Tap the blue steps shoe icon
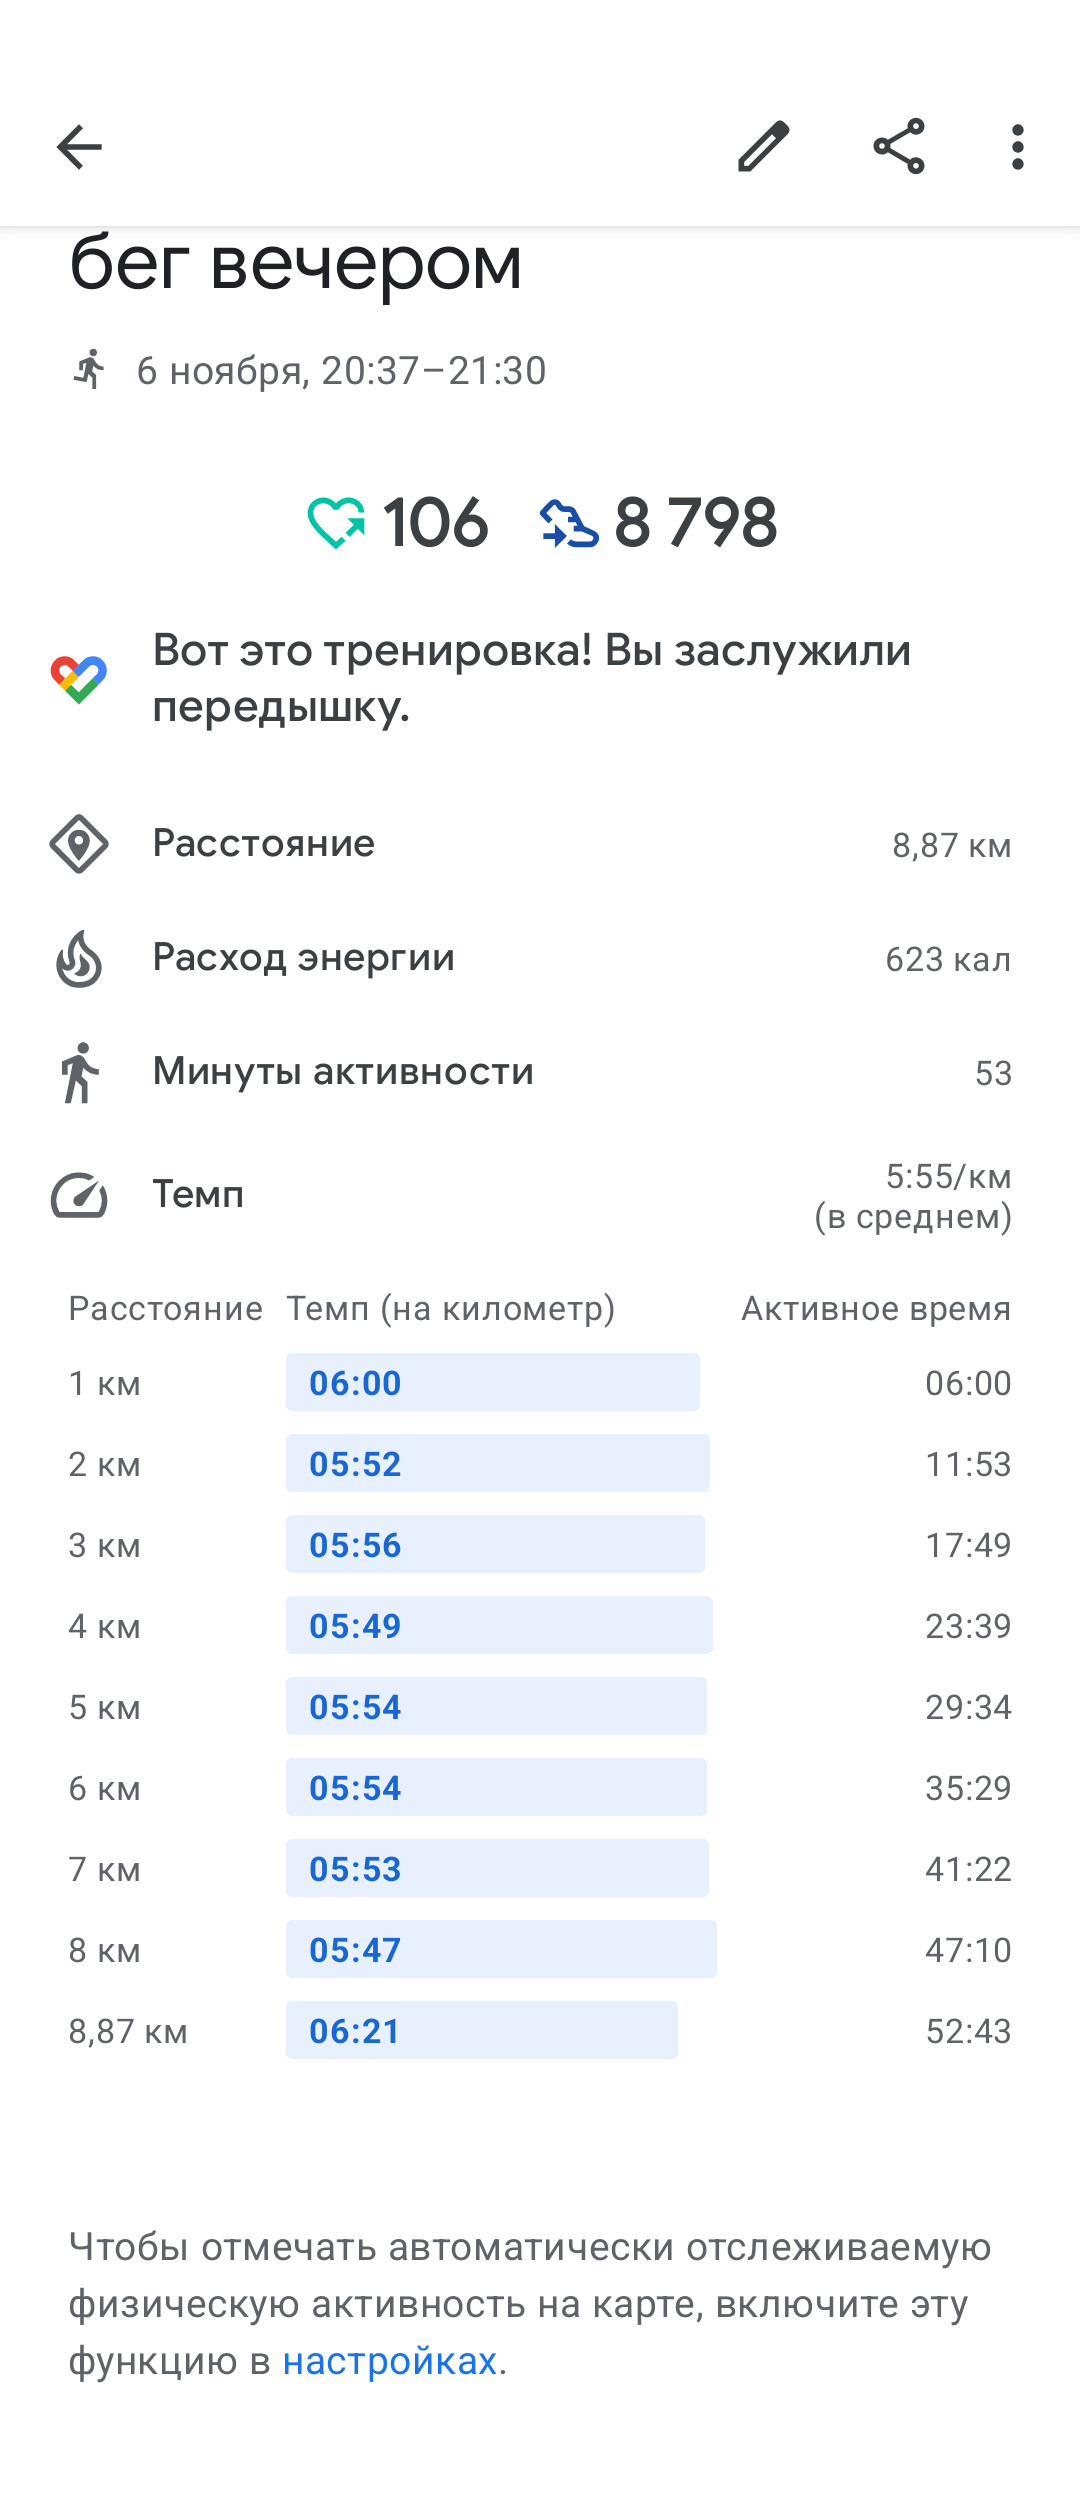 pos(569,523)
